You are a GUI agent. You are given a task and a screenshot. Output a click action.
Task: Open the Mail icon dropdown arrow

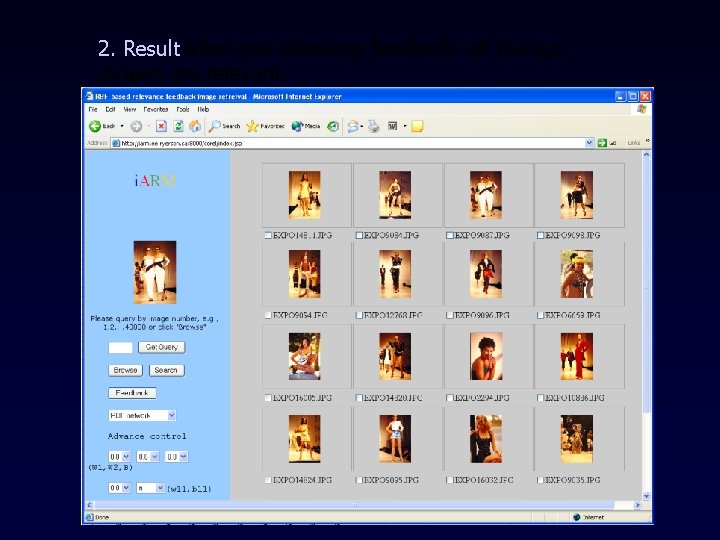click(x=362, y=126)
